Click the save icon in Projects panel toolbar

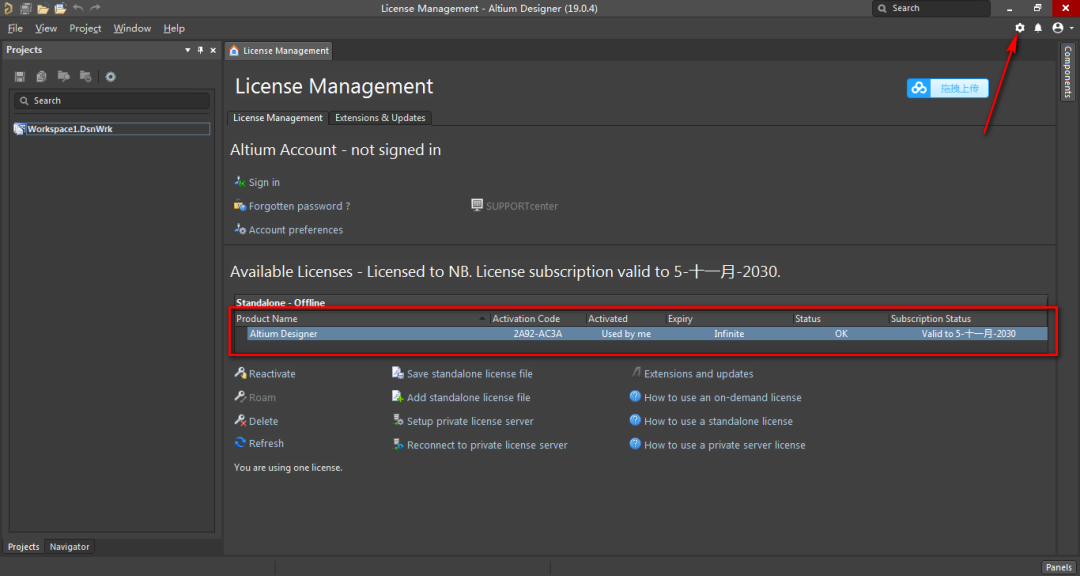pos(20,76)
